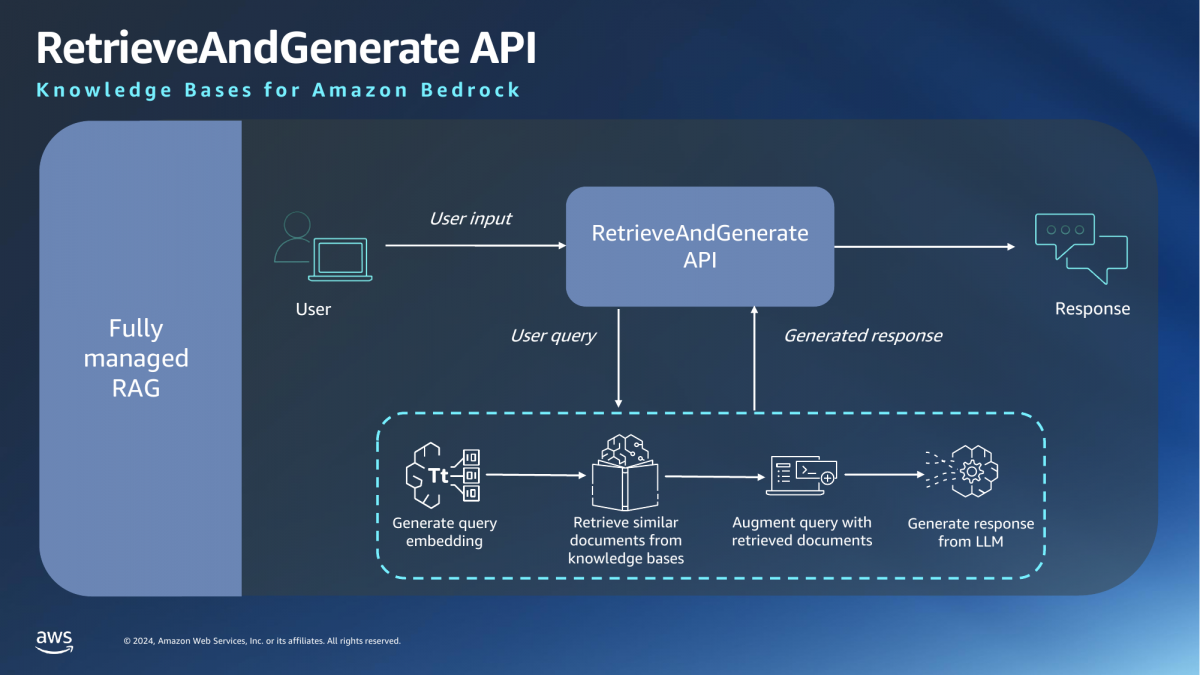Click the RetrieveAndGenerate API box
Screen dimensions: 1200x675
coord(699,245)
